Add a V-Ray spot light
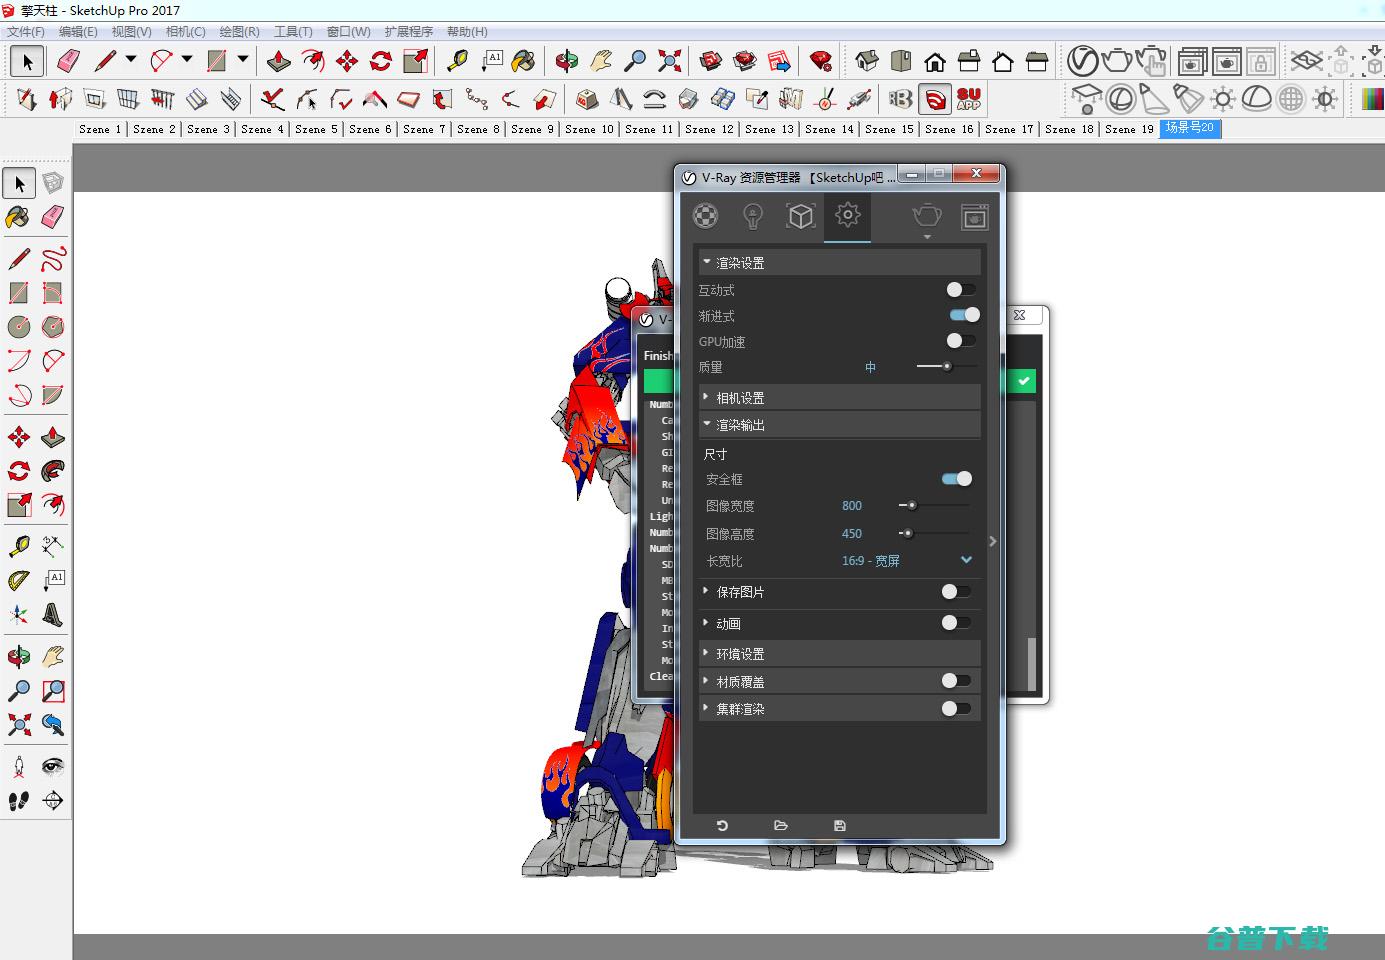 point(1153,99)
